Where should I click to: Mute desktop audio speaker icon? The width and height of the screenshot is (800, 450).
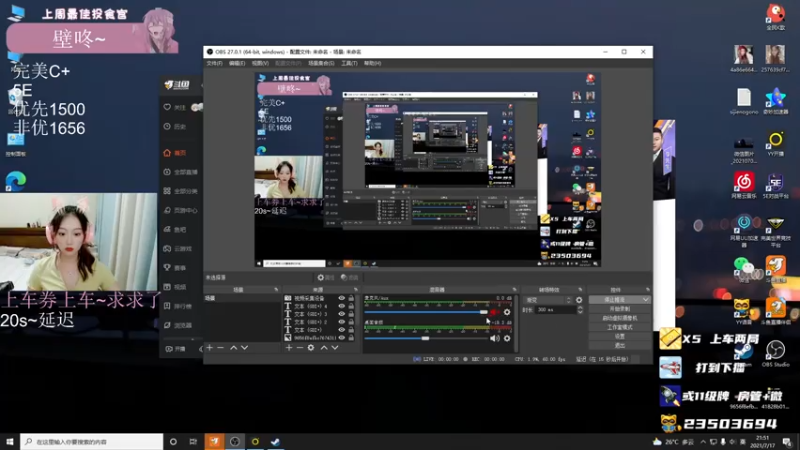click(x=494, y=338)
